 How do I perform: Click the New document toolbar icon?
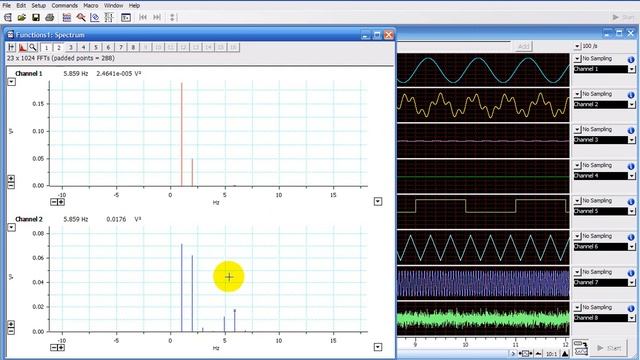pos(8,17)
